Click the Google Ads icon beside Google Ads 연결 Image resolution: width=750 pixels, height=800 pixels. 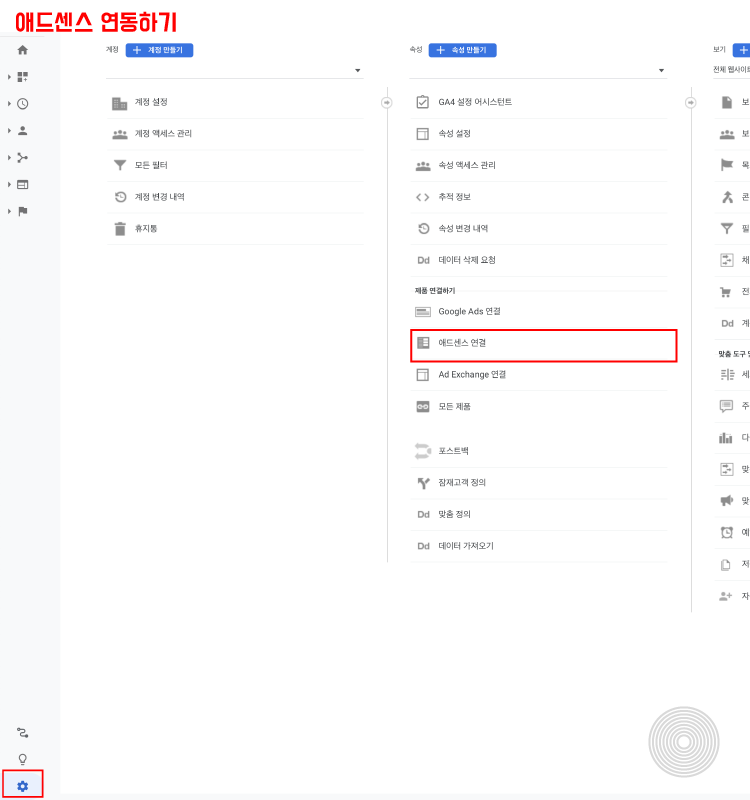(x=423, y=312)
